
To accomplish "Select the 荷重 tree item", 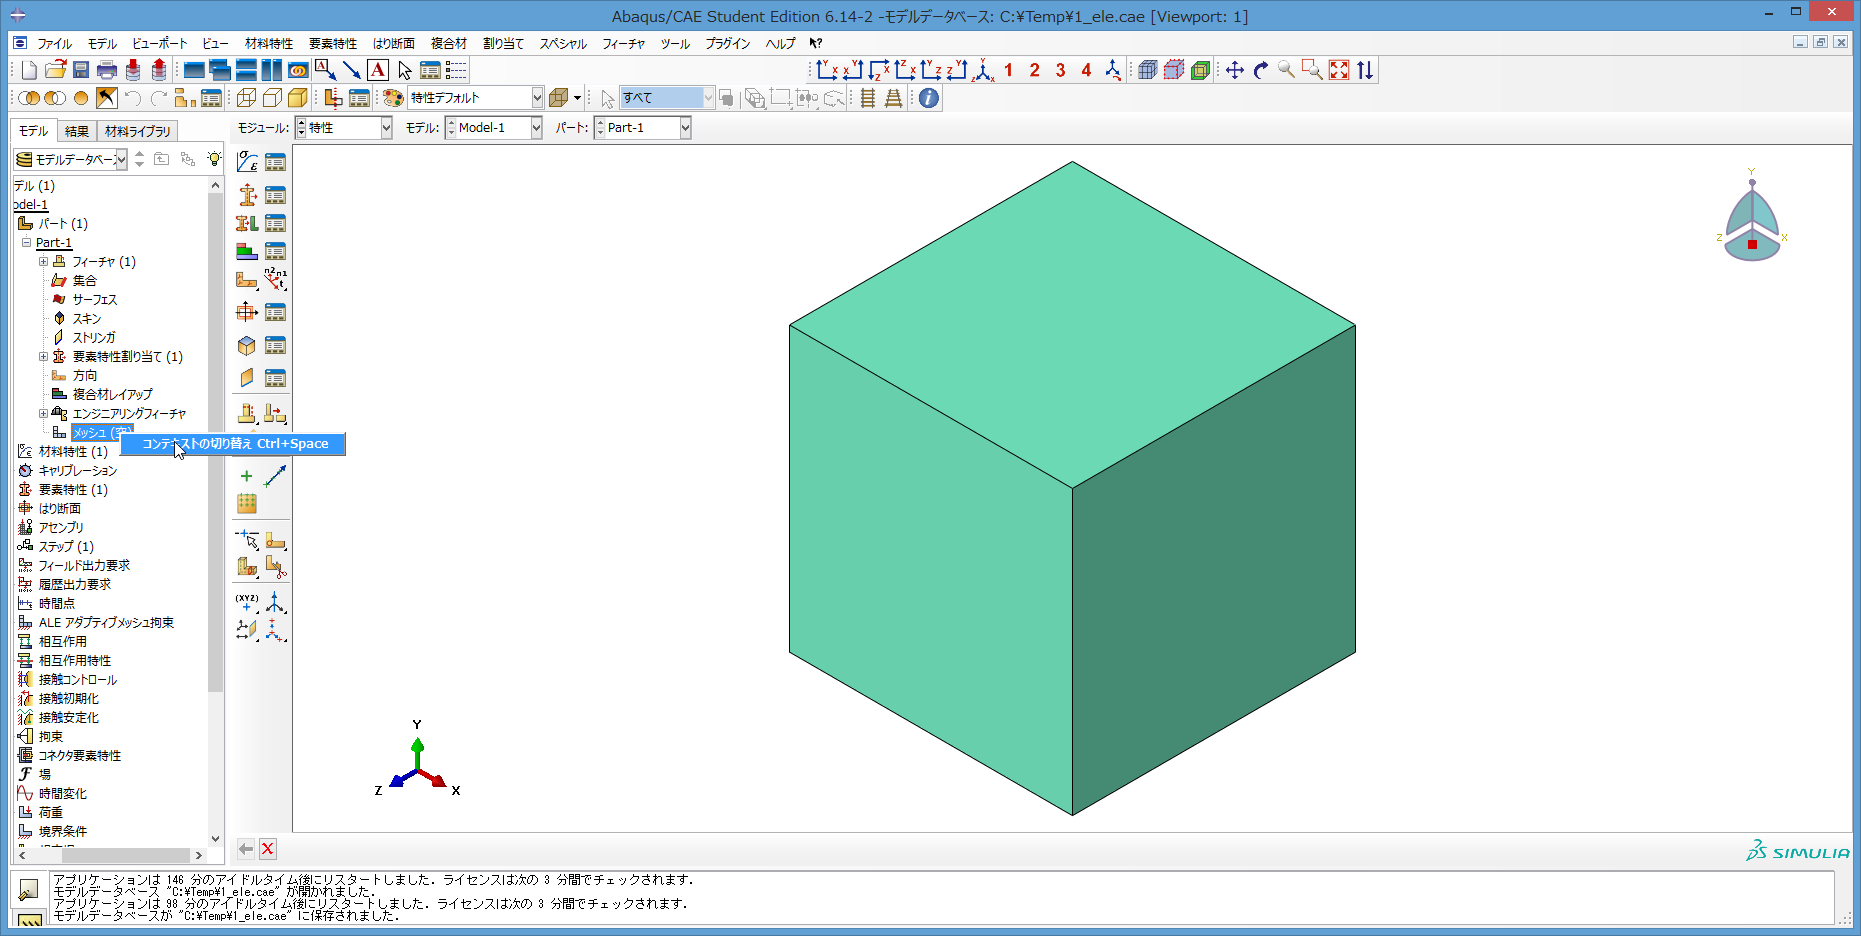I will pyautogui.click(x=50, y=813).
